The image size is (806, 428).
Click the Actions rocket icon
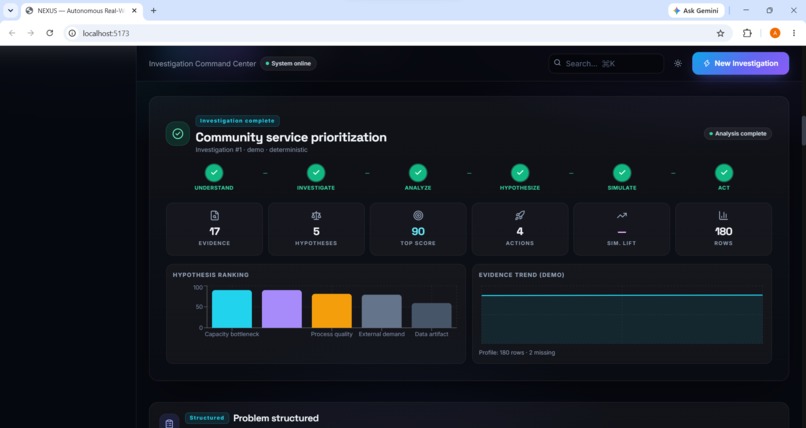[520, 215]
